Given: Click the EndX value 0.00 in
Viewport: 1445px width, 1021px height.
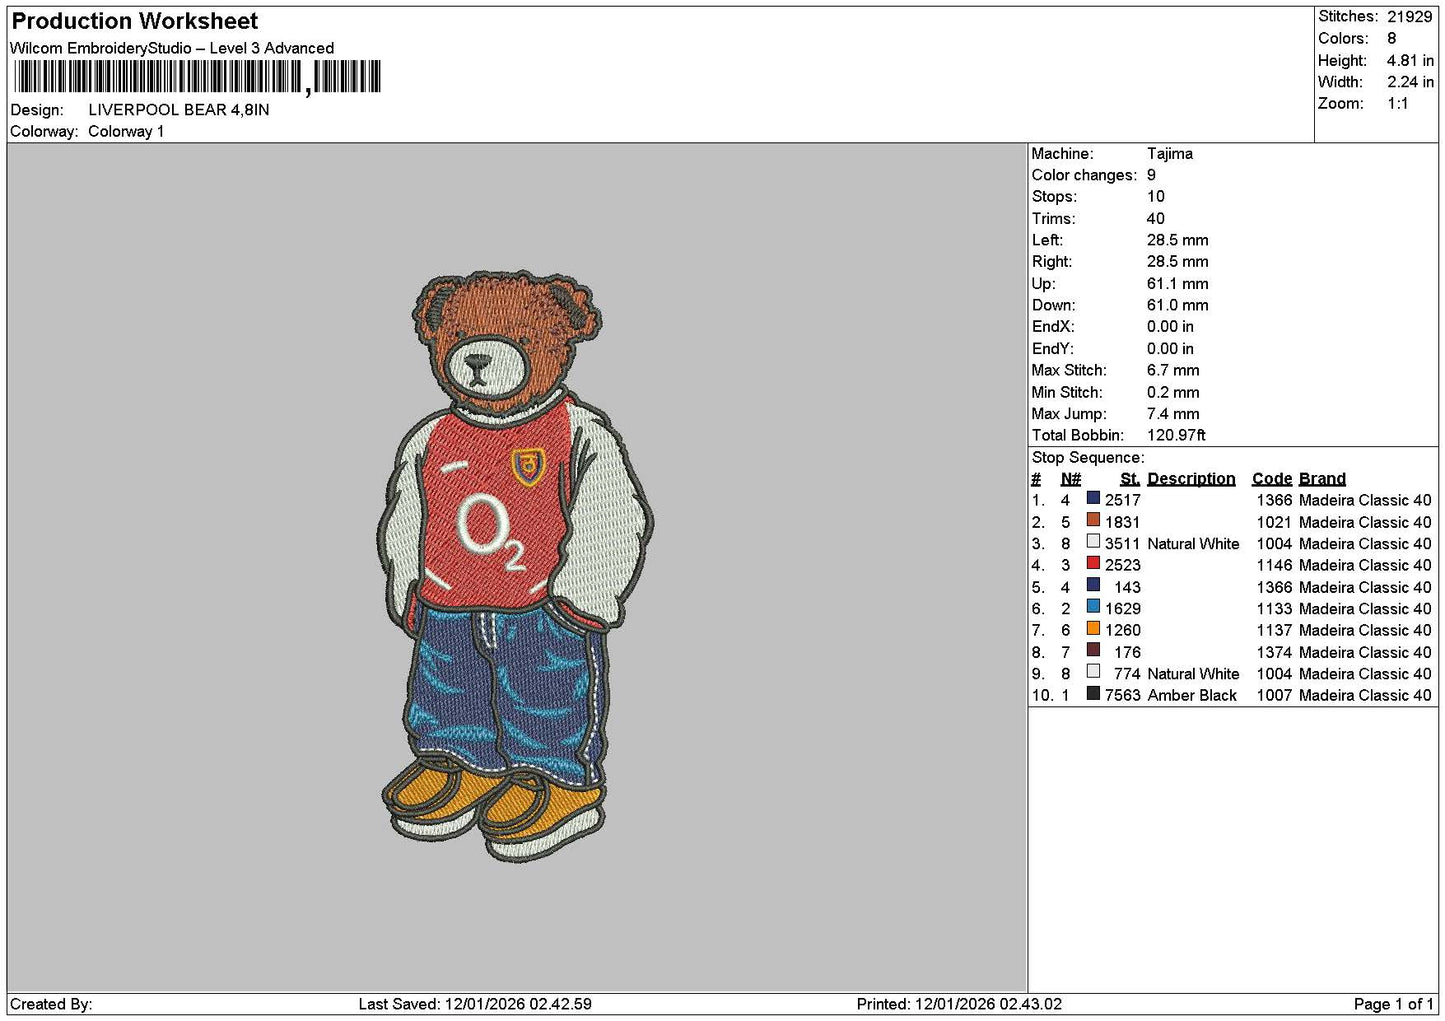Looking at the screenshot, I should pos(1171,327).
